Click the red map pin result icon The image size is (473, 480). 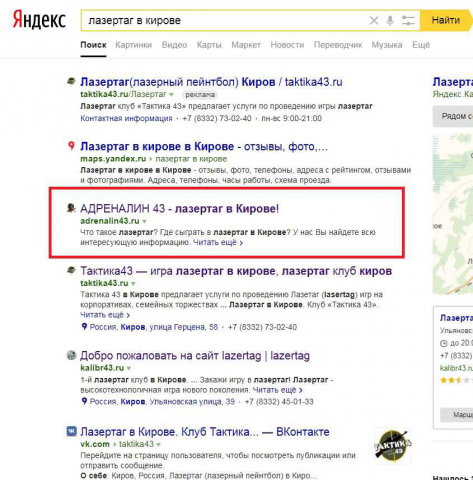click(71, 146)
